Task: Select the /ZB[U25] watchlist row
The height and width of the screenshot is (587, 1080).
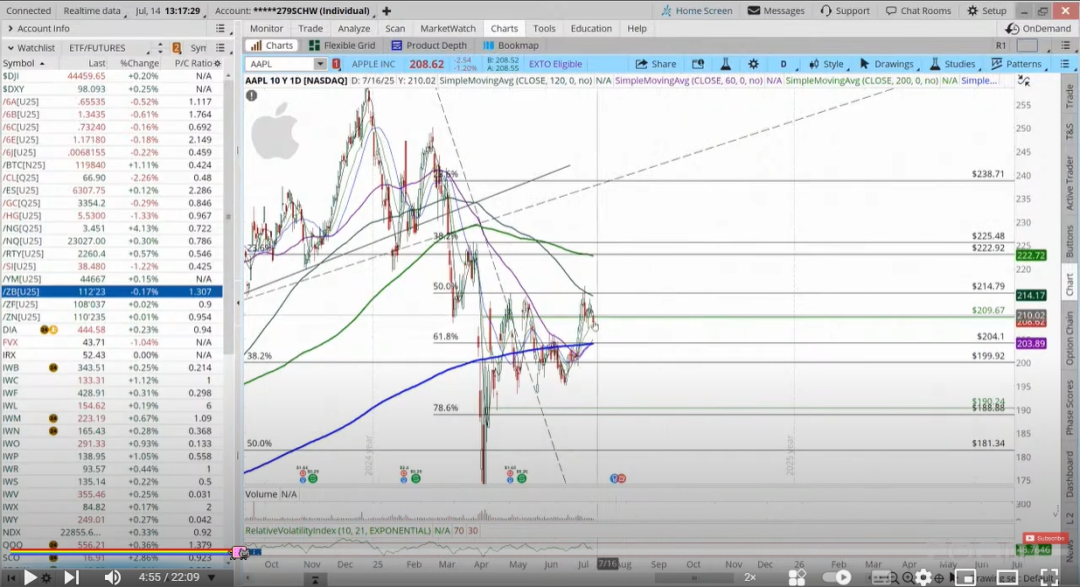Action: 112,291
